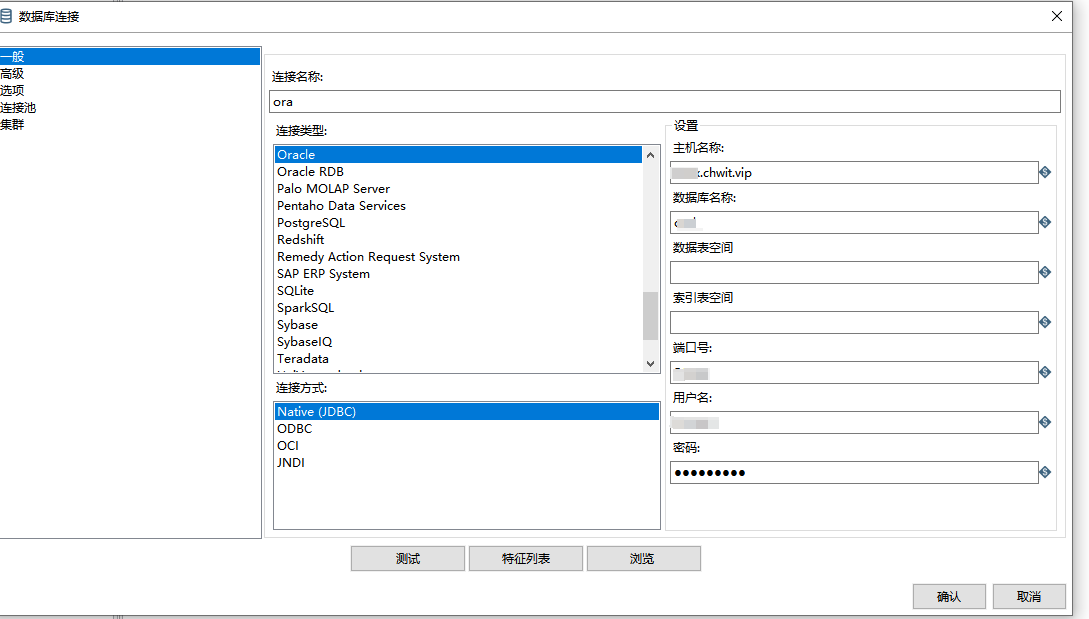Select JNDI access method
The image size is (1089, 619).
point(291,463)
